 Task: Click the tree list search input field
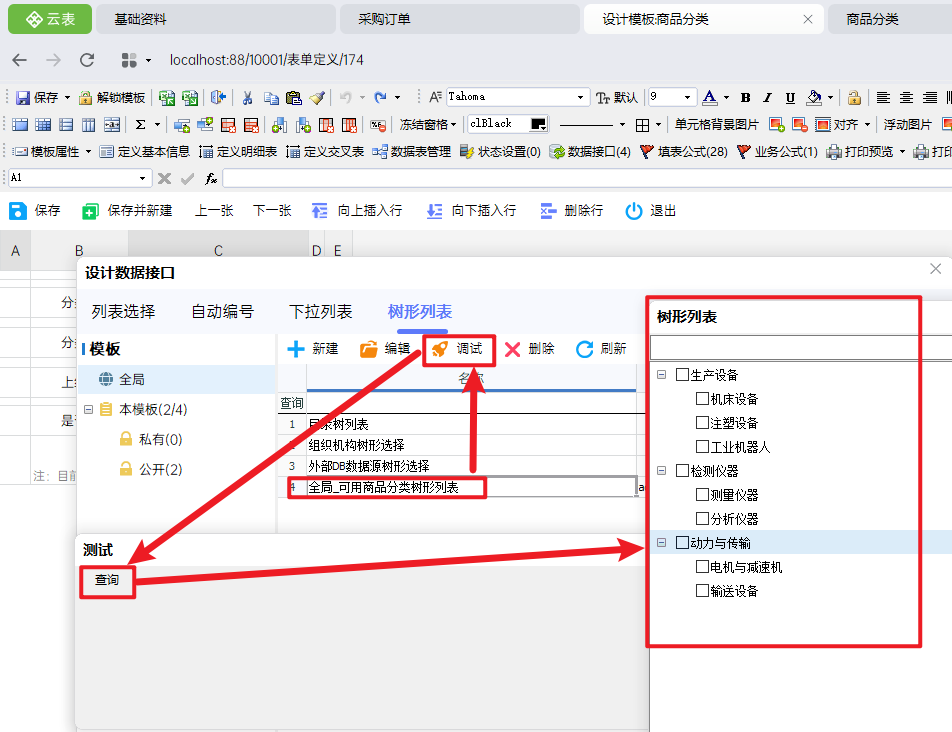pyautogui.click(x=801, y=348)
